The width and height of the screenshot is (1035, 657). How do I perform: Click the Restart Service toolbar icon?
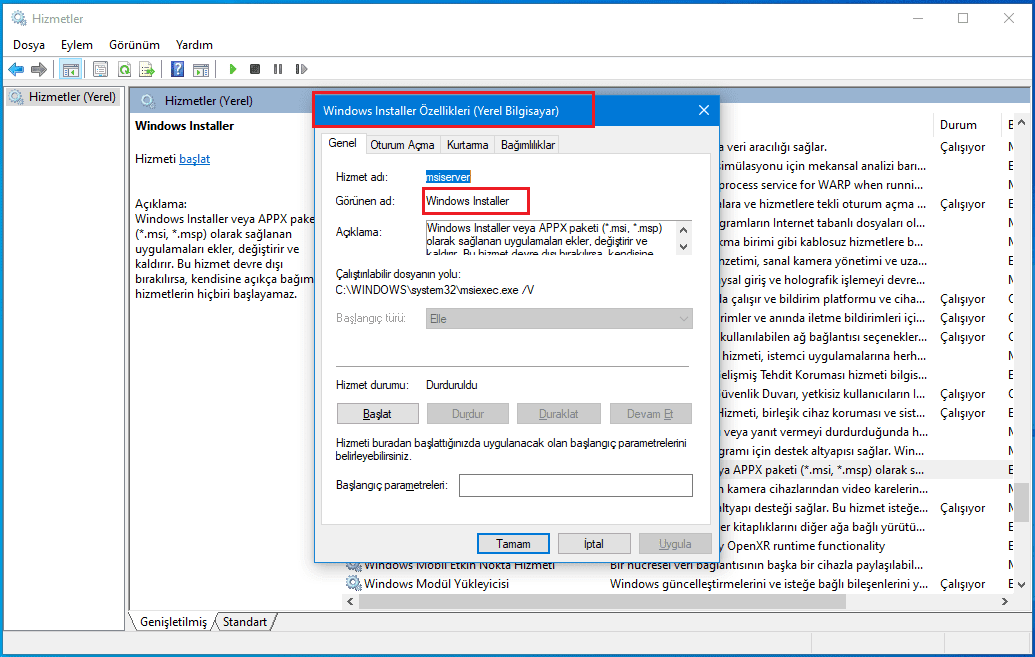[x=301, y=69]
